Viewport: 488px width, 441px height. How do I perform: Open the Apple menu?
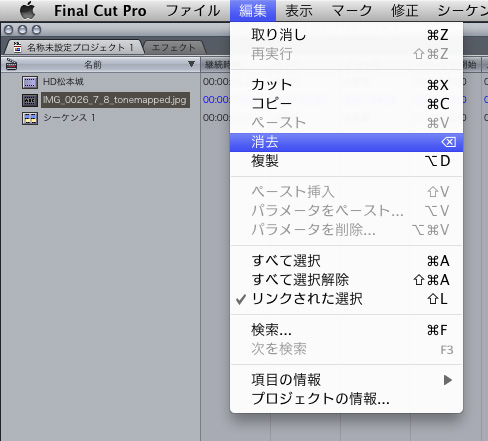(28, 10)
